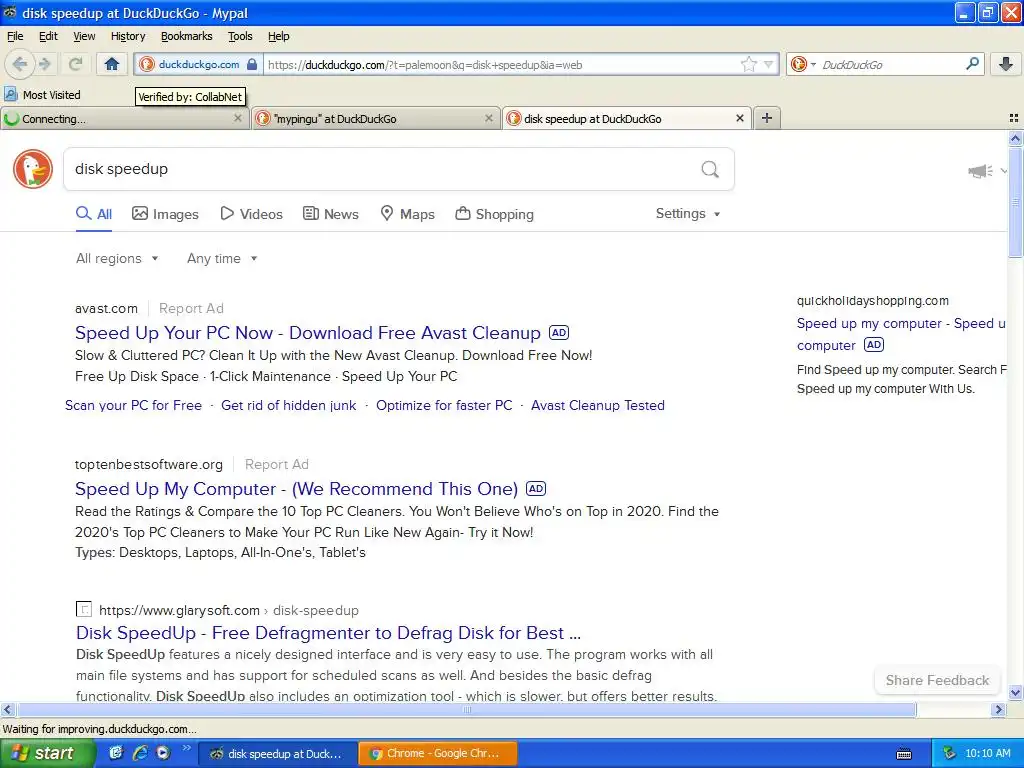Open the File menu
Image resolution: width=1024 pixels, height=768 pixels.
pyautogui.click(x=15, y=36)
